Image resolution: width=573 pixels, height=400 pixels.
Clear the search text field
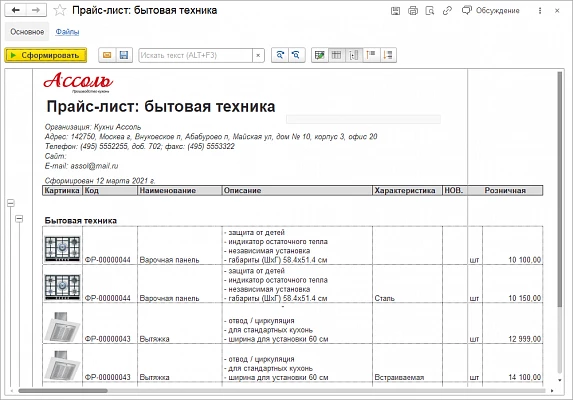tap(258, 55)
